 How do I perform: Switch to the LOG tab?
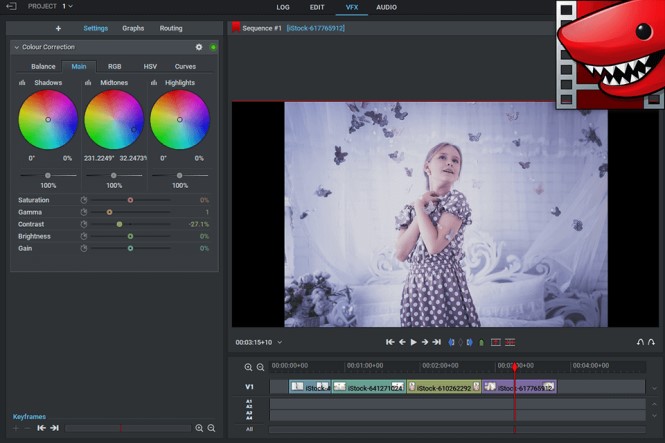283,7
